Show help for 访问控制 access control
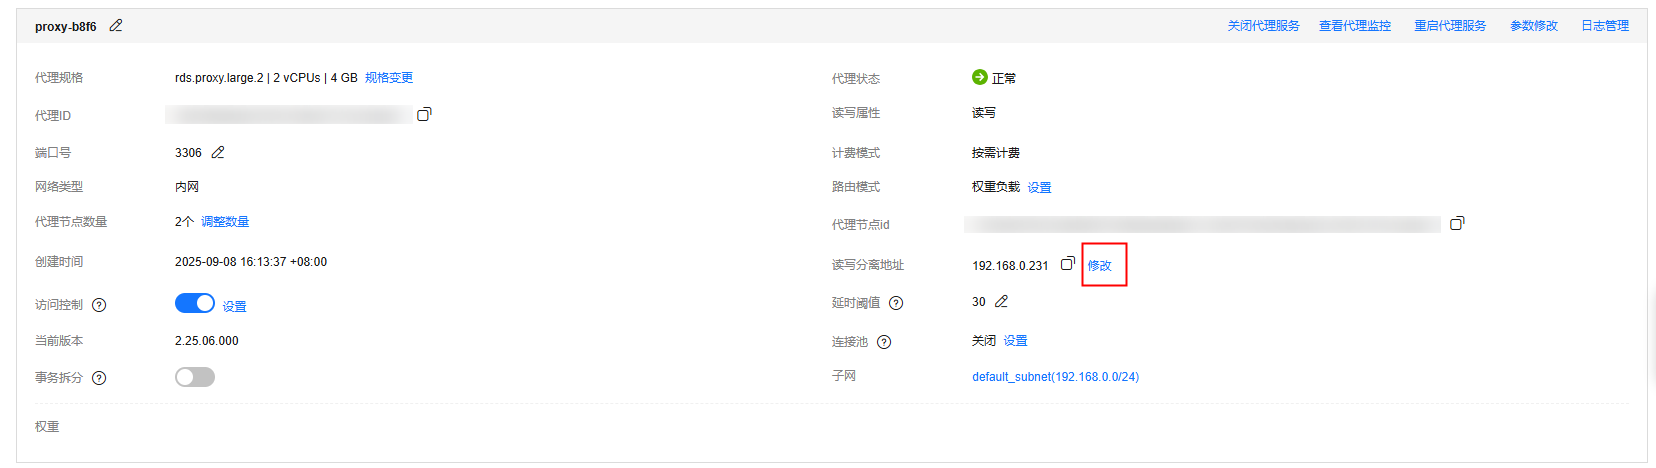The height and width of the screenshot is (468, 1656). [x=99, y=305]
